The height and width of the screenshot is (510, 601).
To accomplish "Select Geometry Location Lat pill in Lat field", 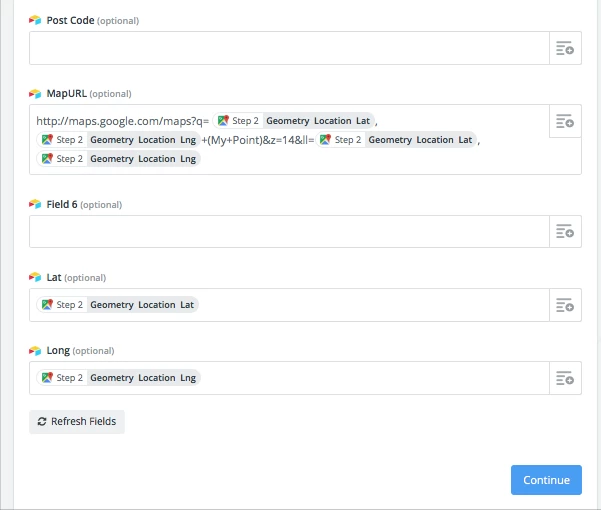I will (117, 305).
